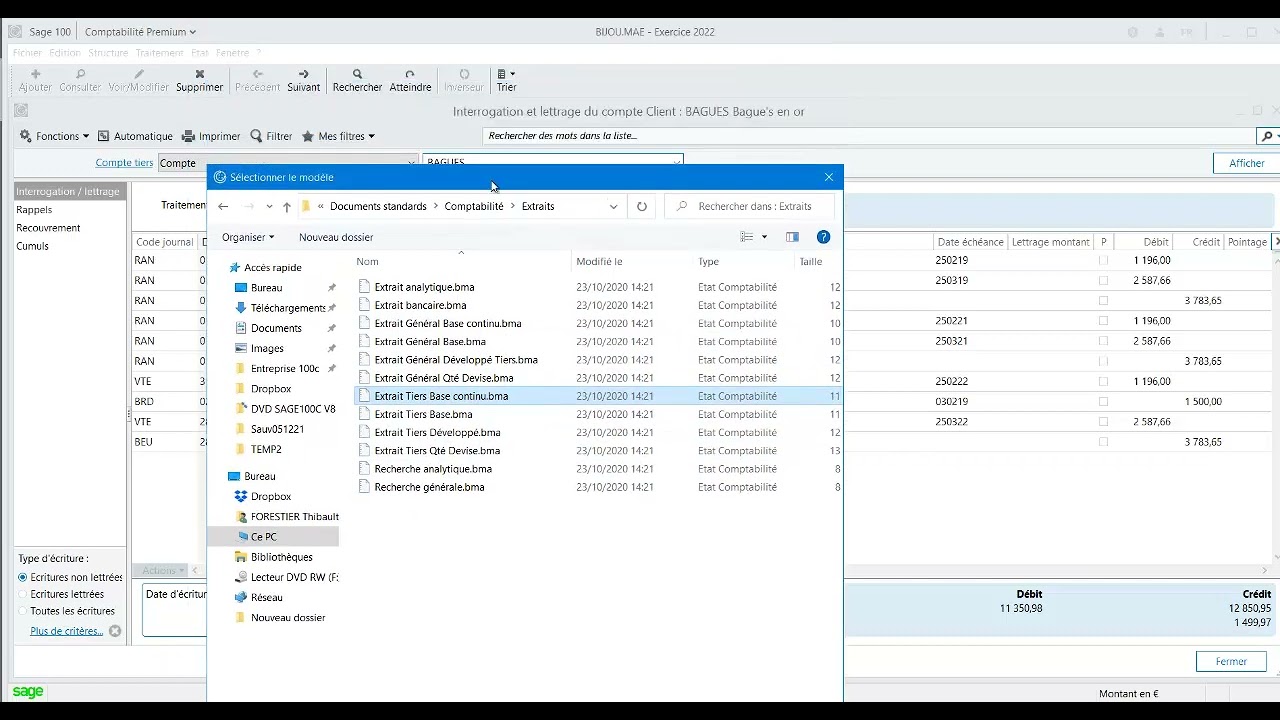Select Extrait Général Base continu.bma
Screen dimensions: 1280x720
448,323
